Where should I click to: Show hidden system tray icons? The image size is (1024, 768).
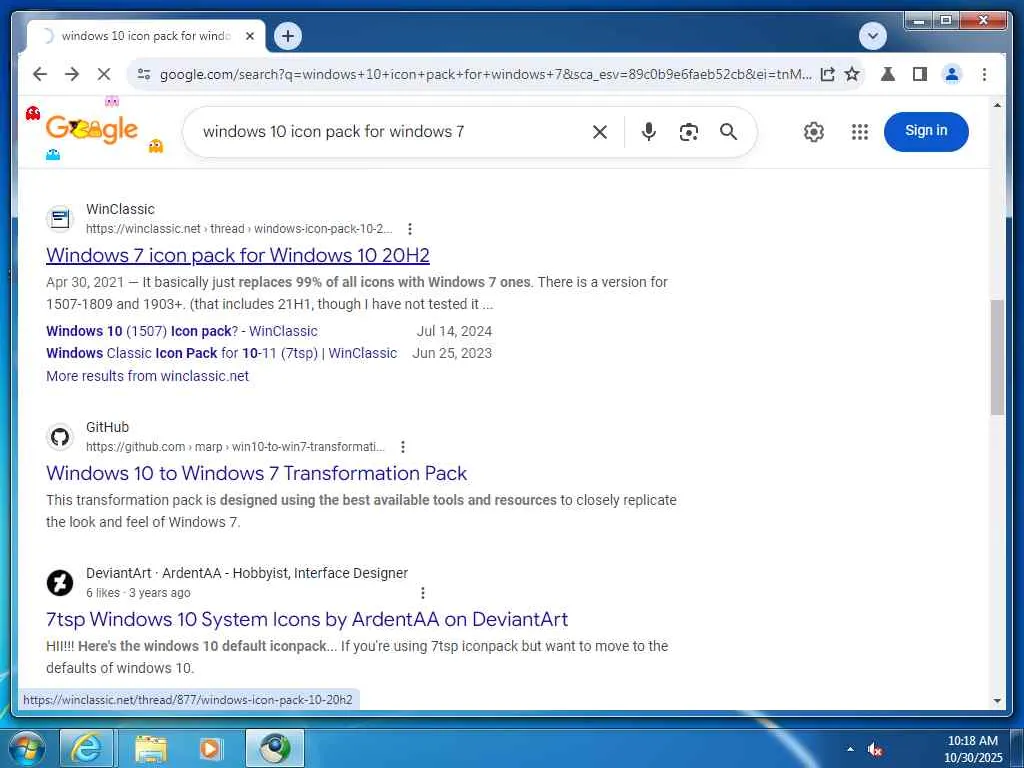[850, 749]
